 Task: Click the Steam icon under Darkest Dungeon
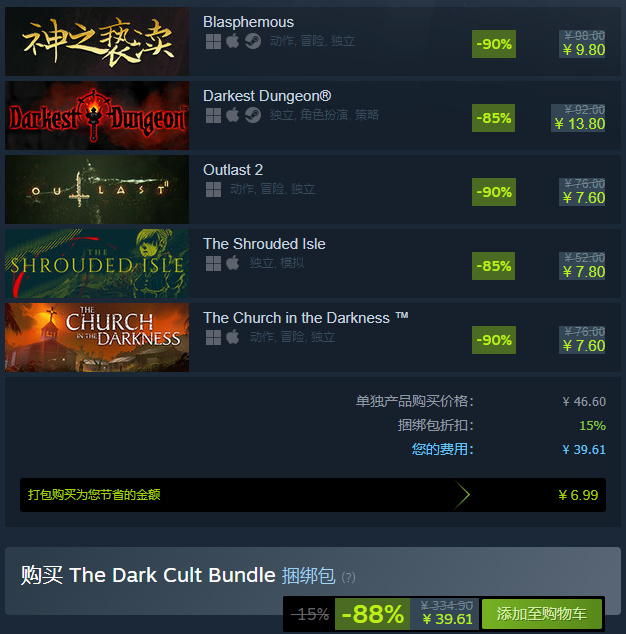coord(253,115)
